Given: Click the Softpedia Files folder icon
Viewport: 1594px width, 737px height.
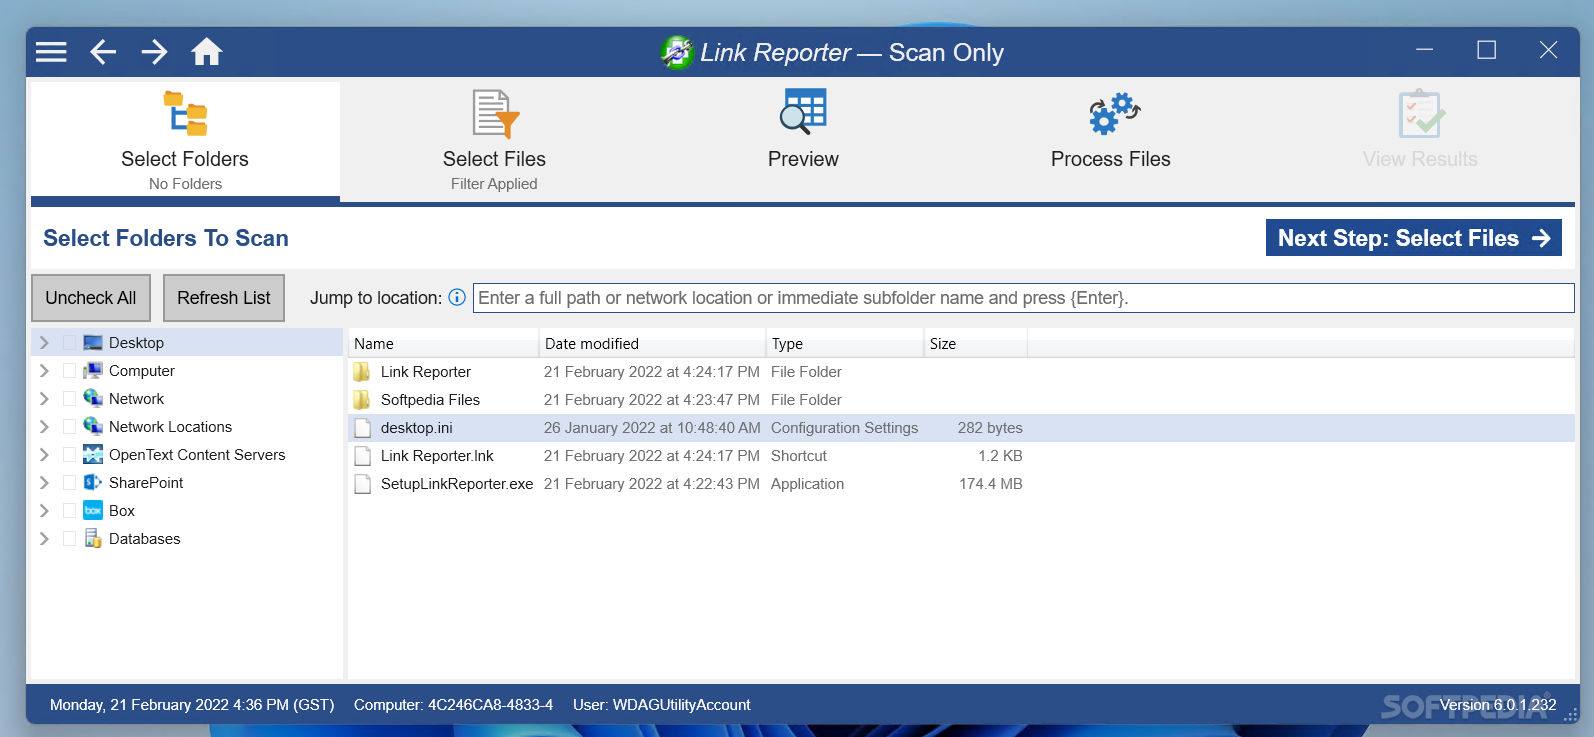Looking at the screenshot, I should tap(362, 400).
